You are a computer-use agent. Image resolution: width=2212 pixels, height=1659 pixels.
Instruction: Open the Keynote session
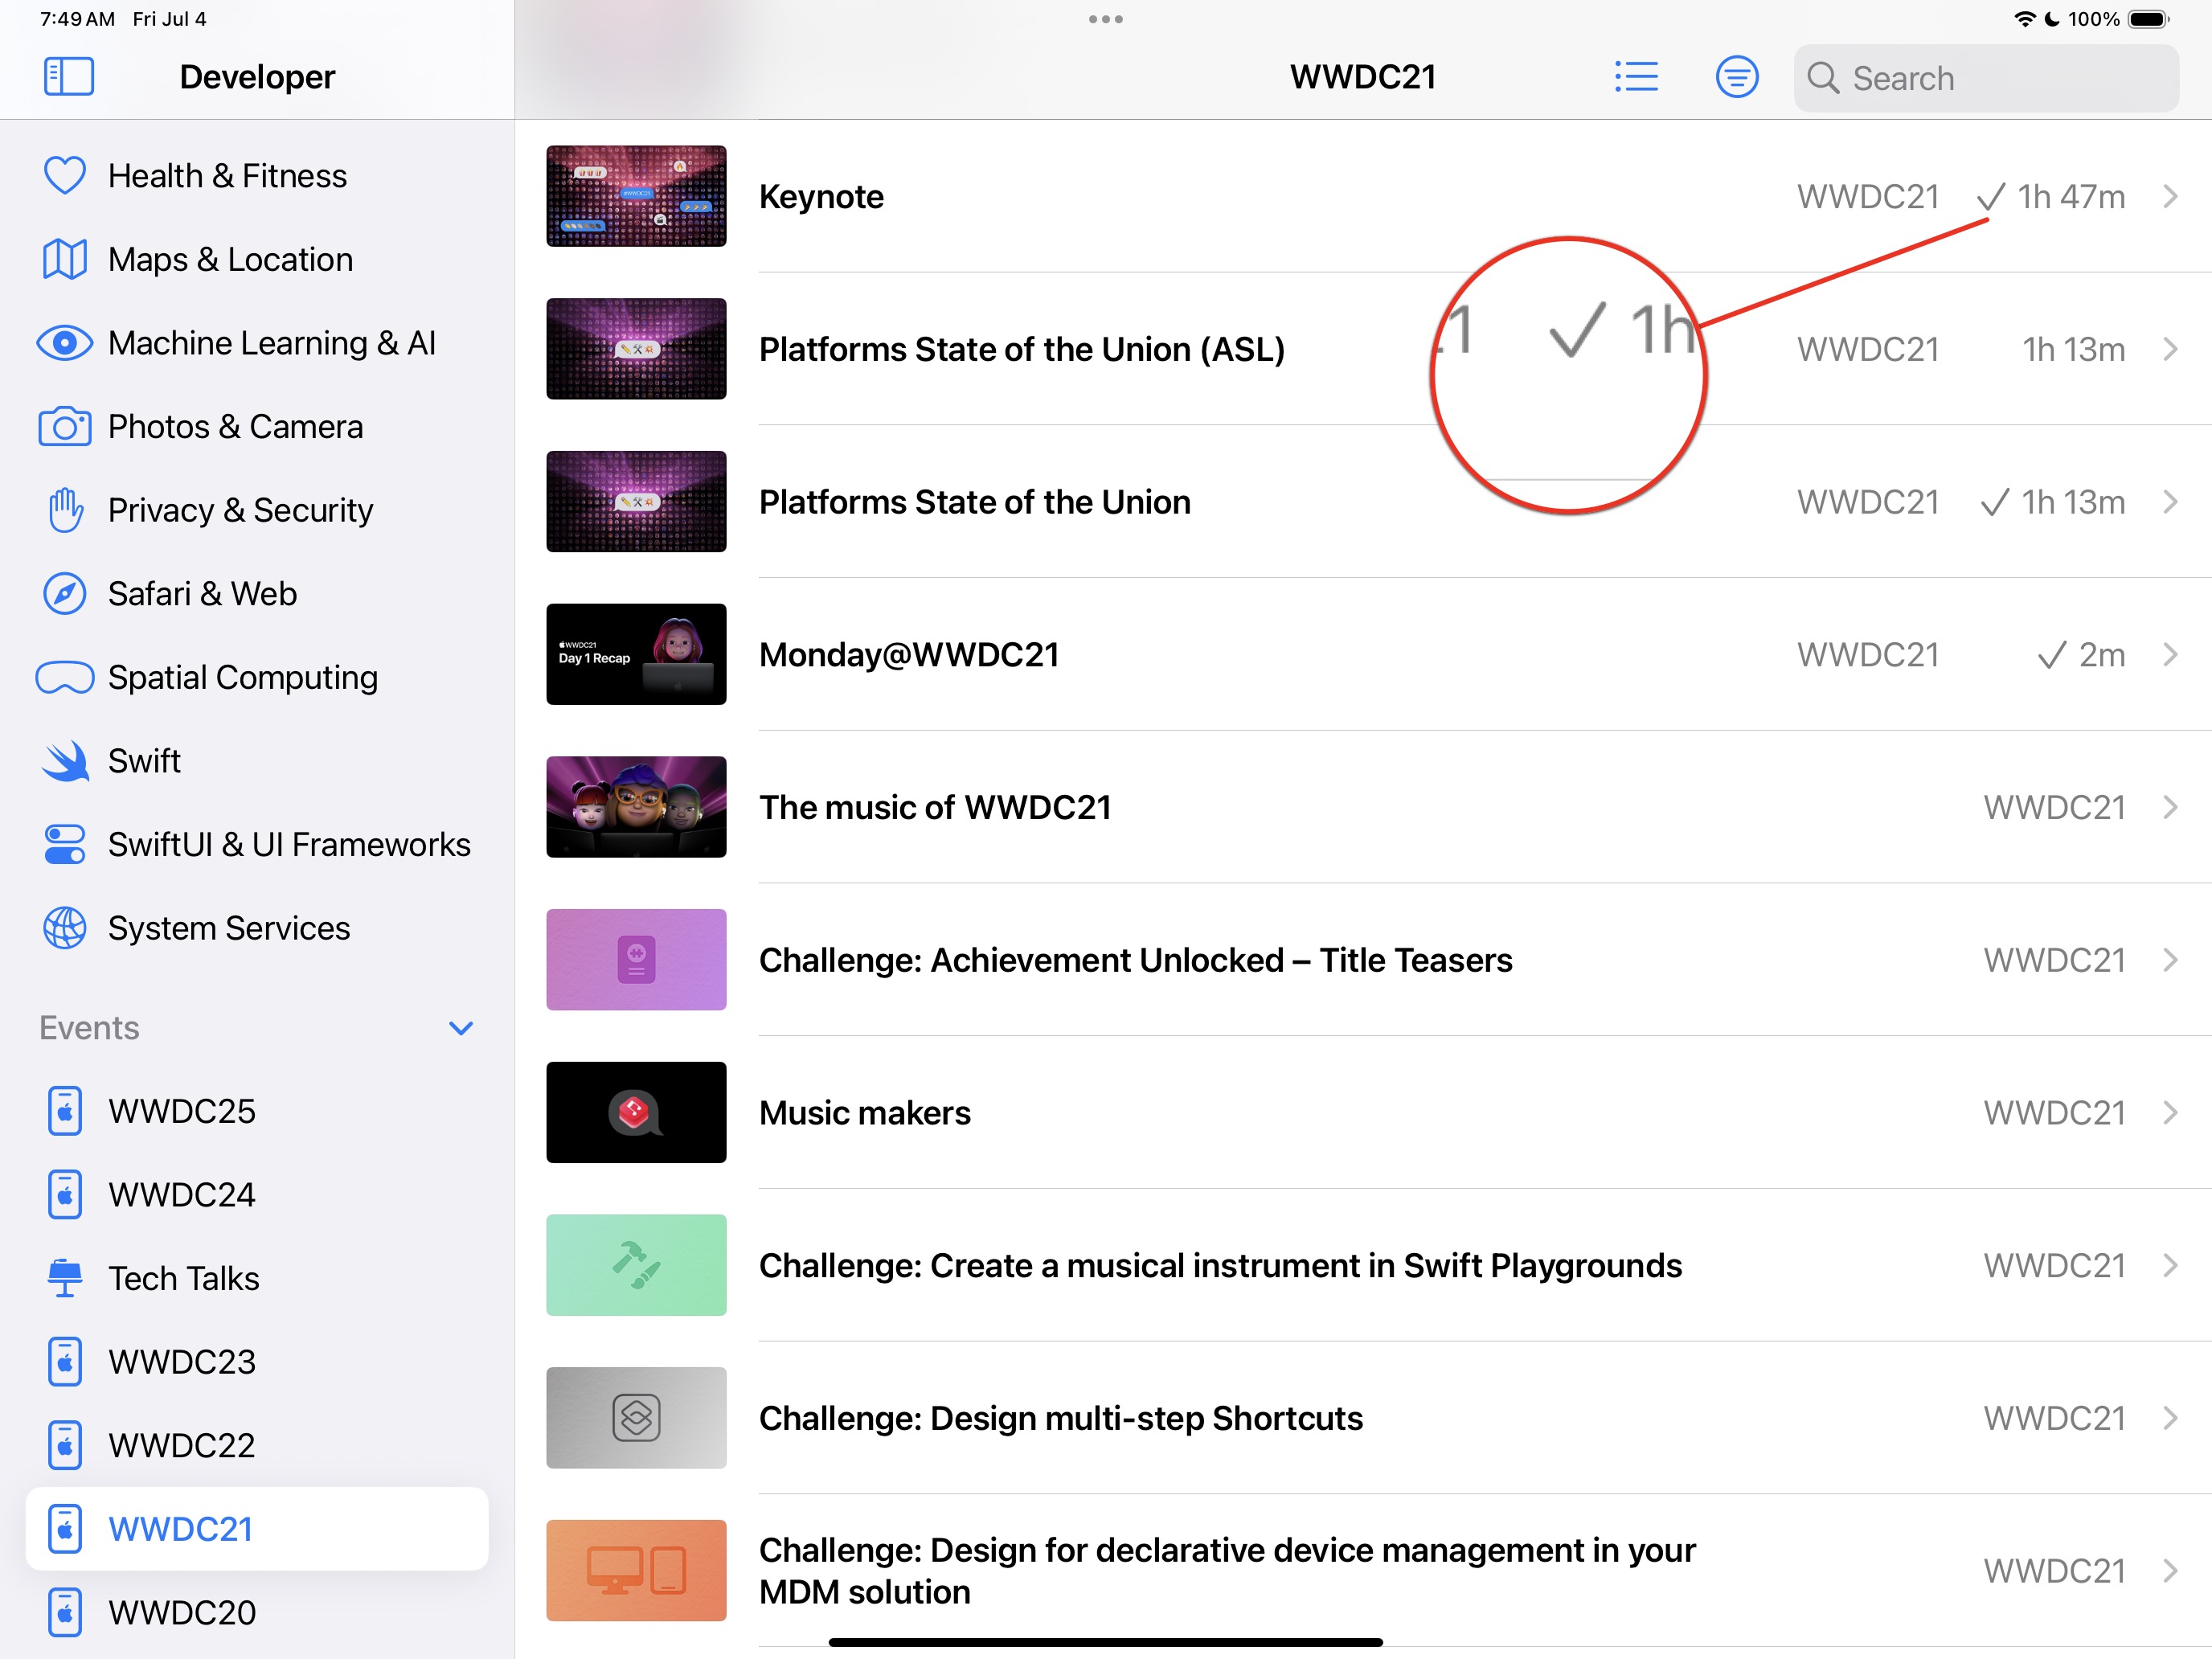point(1363,196)
